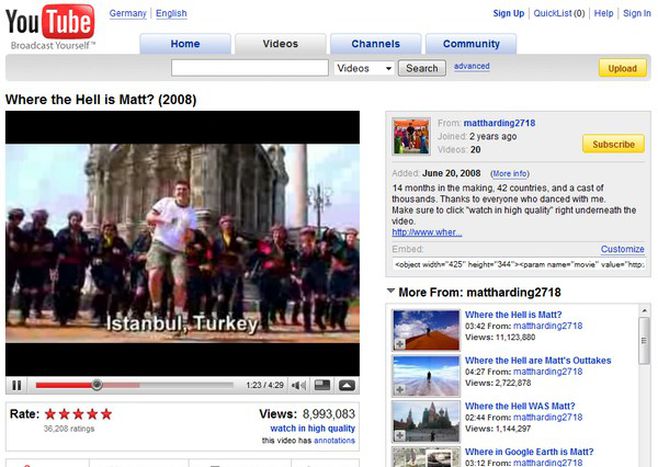Click related list scrollbar up arrow
Image resolution: width=658 pixels, height=467 pixels.
(644, 311)
